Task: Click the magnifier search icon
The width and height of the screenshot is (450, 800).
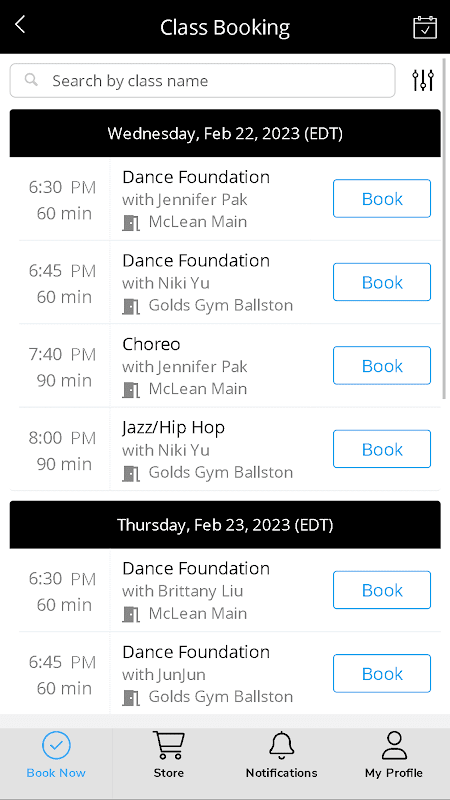Action: pyautogui.click(x=32, y=80)
